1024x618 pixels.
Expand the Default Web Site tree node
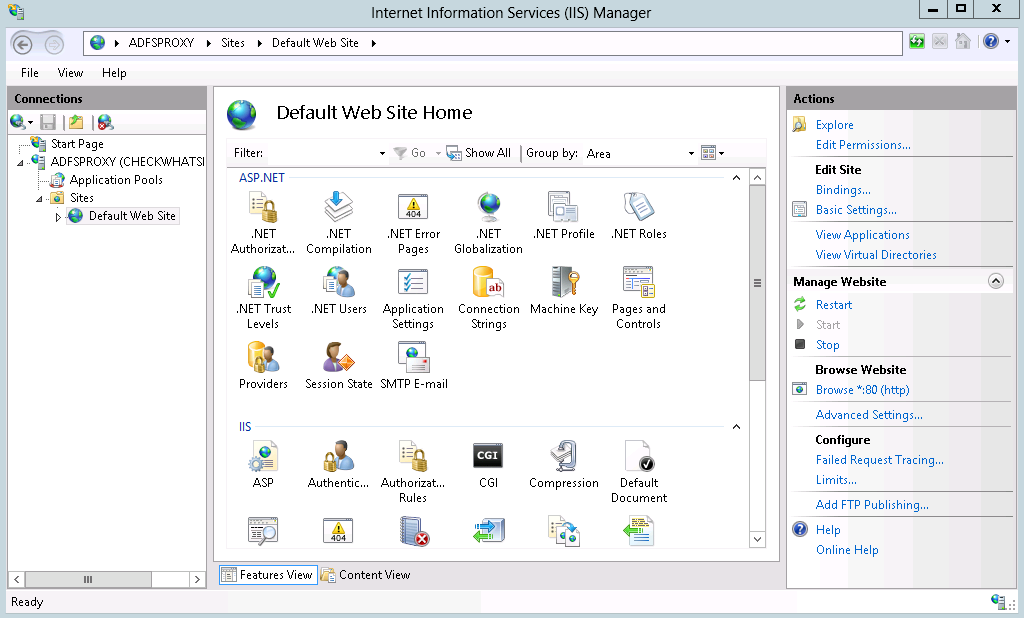[58, 217]
